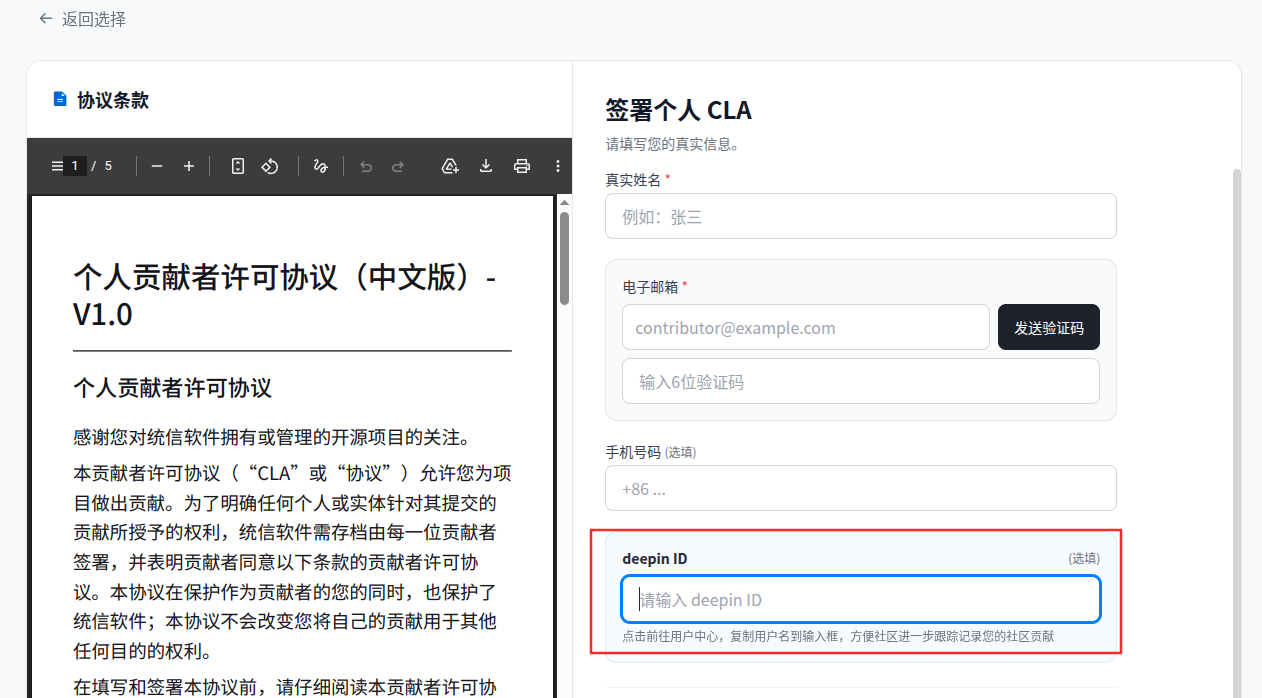1262x698 pixels.
Task: Click the email address input field
Action: [805, 327]
